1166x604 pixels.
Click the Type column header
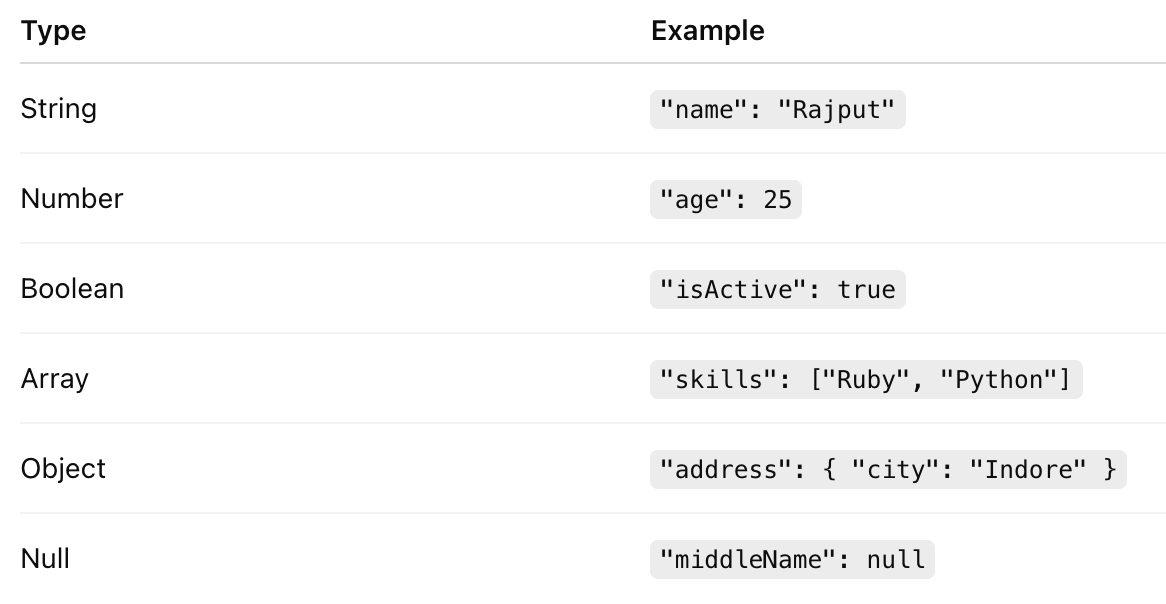click(54, 30)
